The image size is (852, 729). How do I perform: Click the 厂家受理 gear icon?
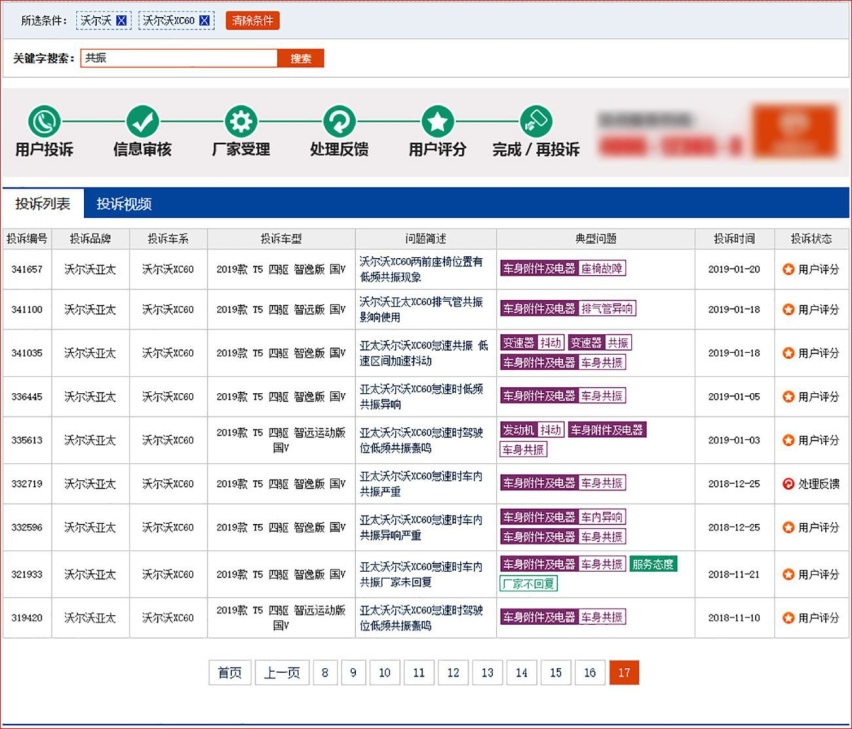tap(241, 121)
